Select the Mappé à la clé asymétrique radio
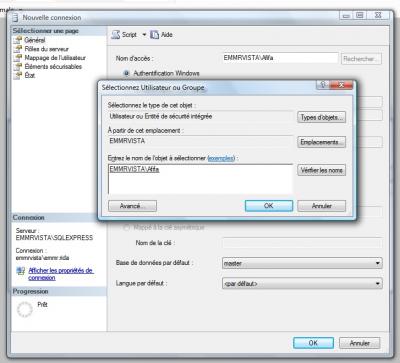Screen dimensions: 400x363 [126, 228]
